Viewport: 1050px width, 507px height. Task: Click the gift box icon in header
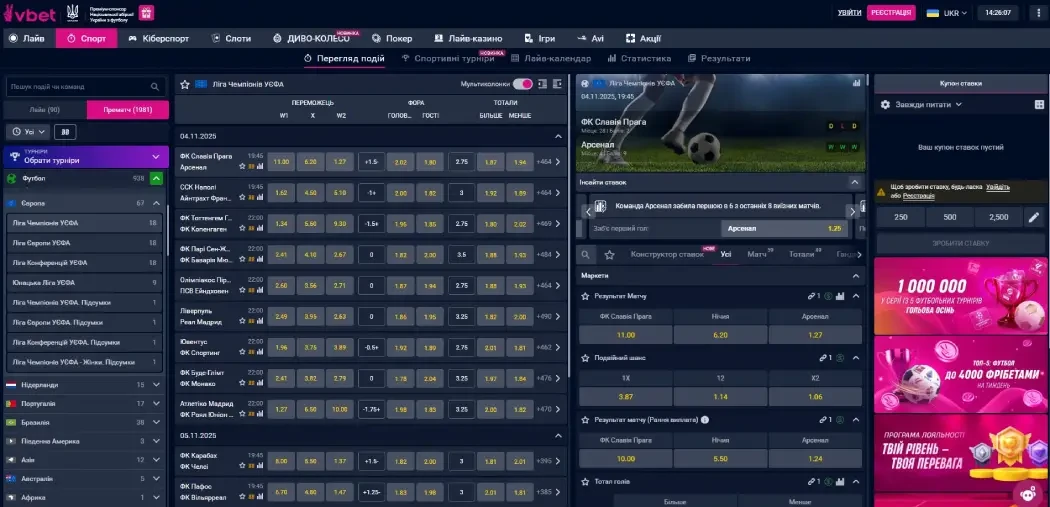click(145, 13)
